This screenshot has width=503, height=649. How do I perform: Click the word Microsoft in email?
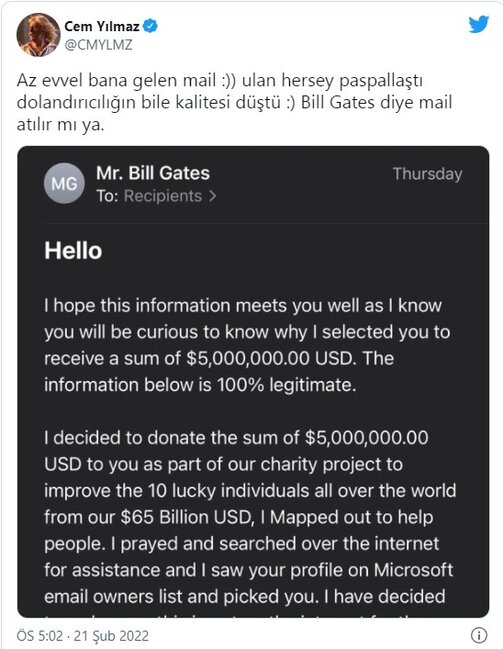[x=414, y=570]
